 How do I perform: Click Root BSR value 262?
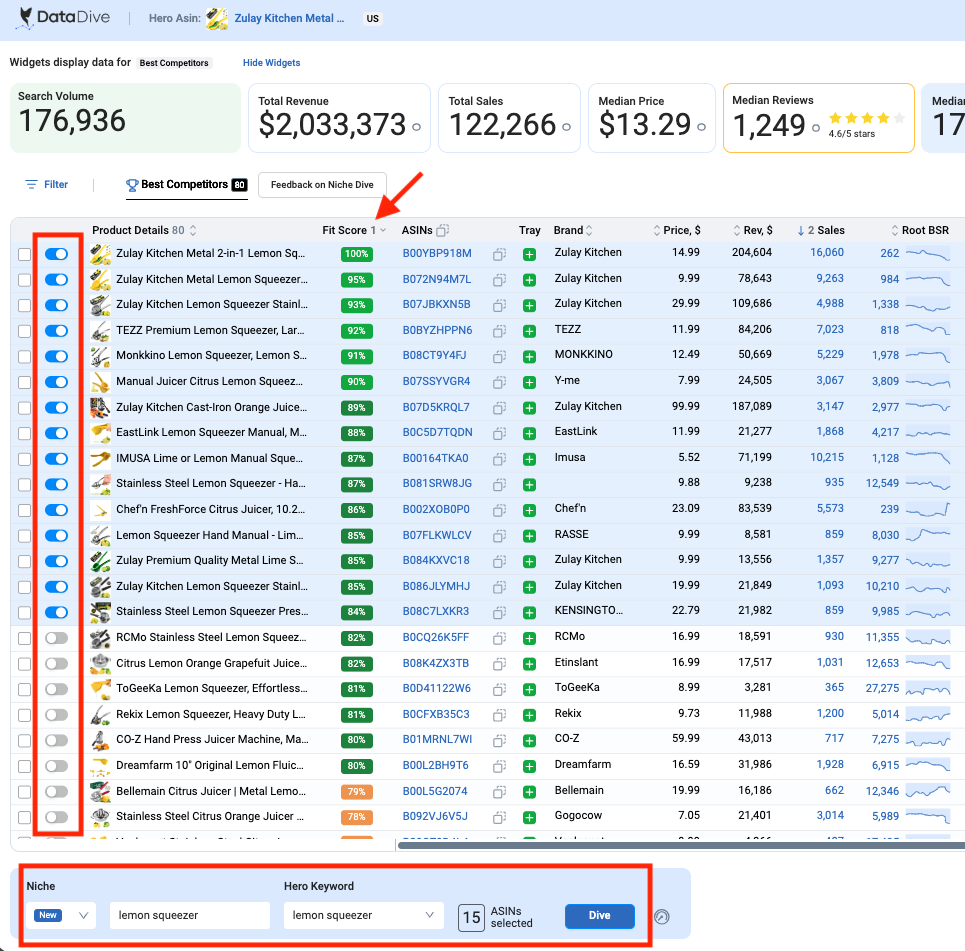tap(889, 253)
